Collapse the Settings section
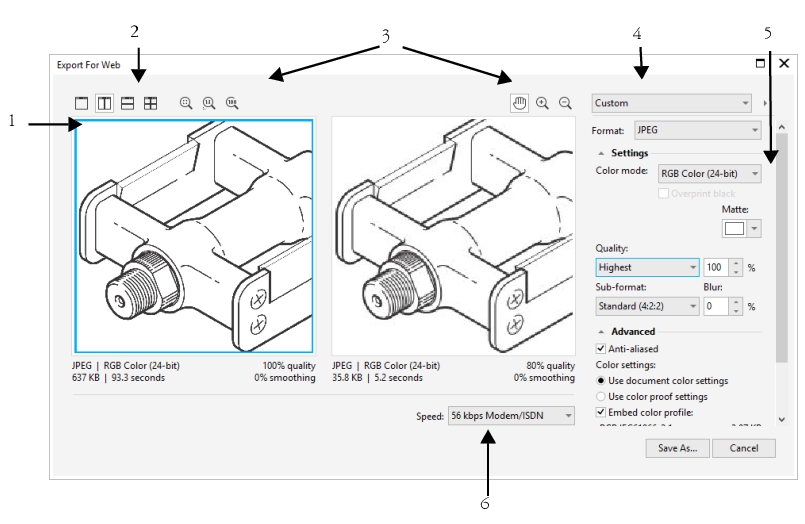 602,153
